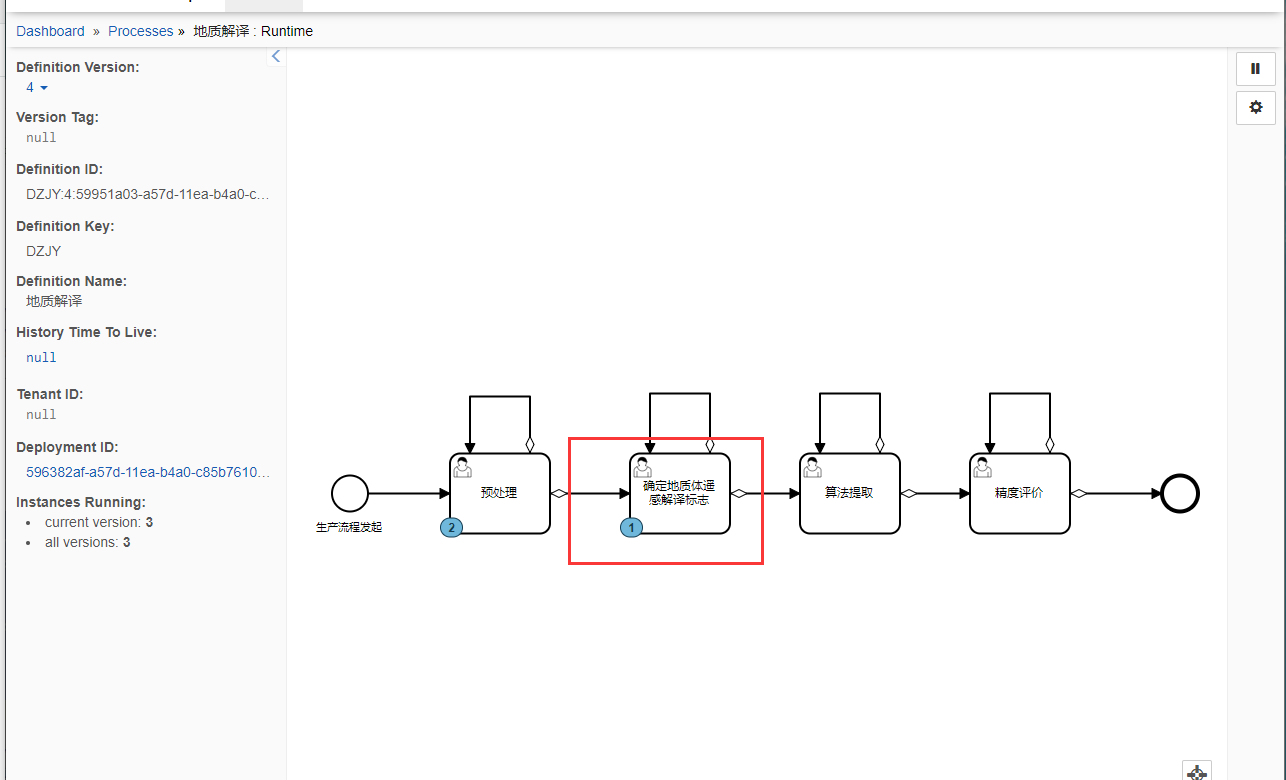Click the instance count badge 1 on 确定地质体遥感解译标志
The height and width of the screenshot is (780, 1286).
631,527
